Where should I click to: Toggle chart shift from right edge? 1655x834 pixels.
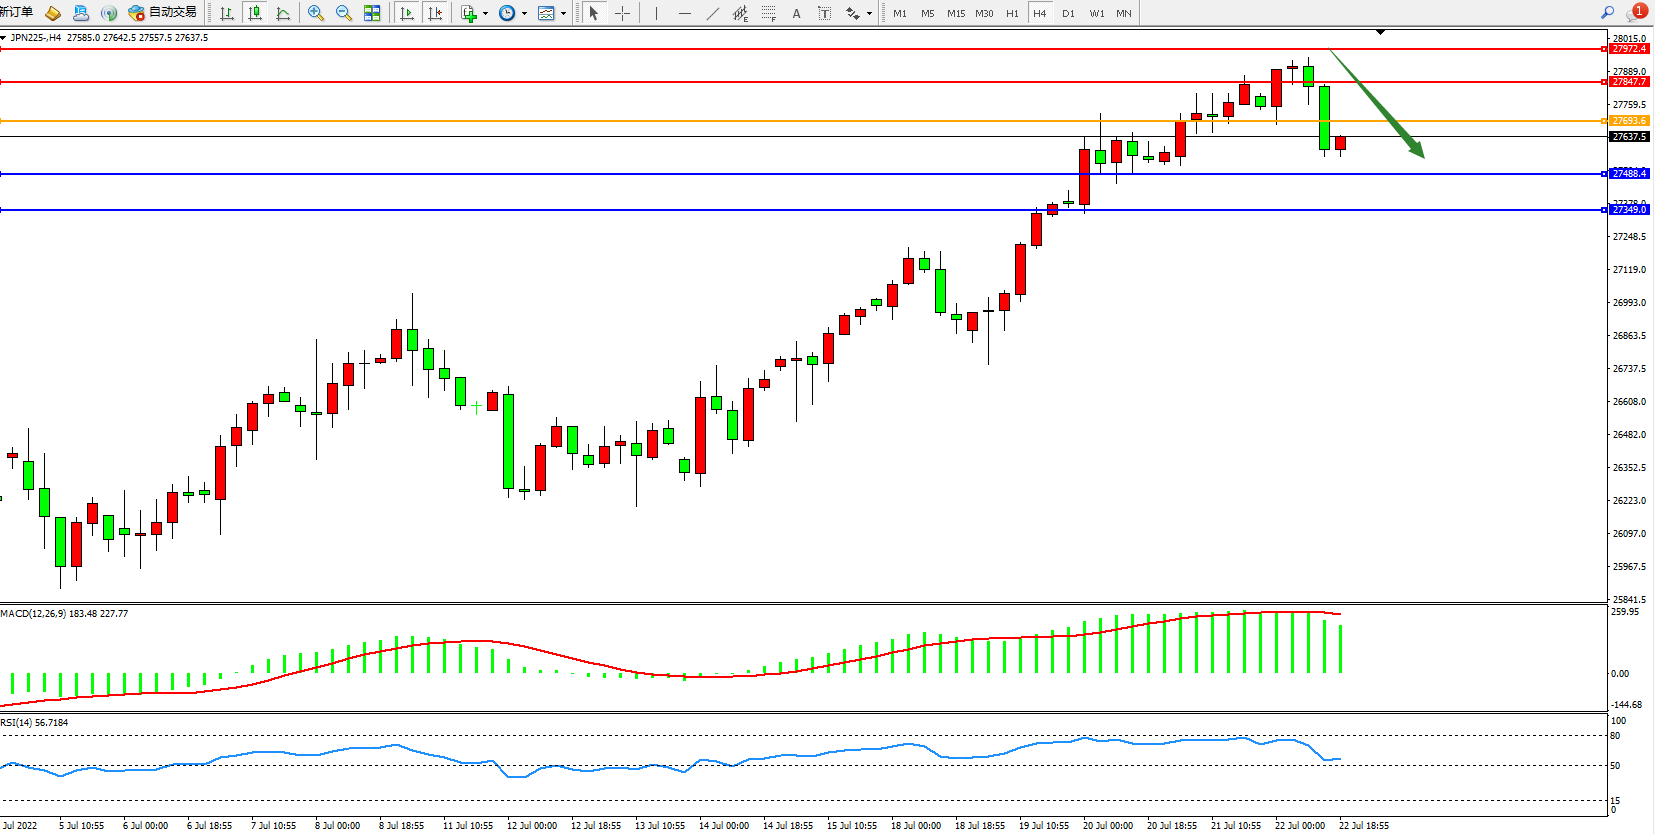(x=435, y=13)
